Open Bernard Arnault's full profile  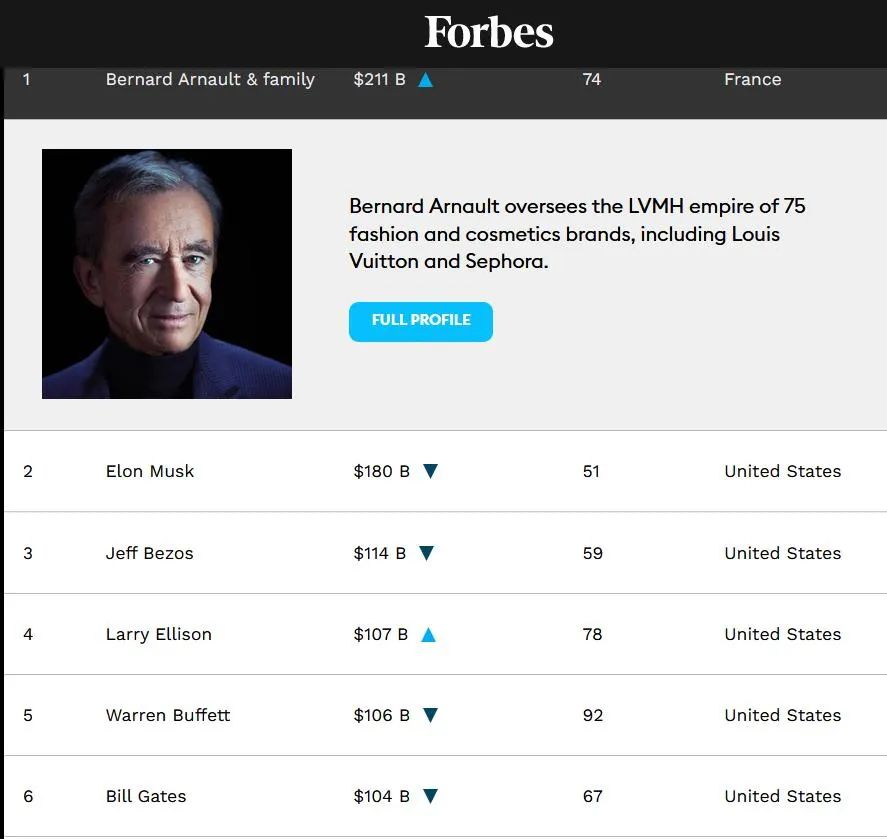click(x=420, y=321)
